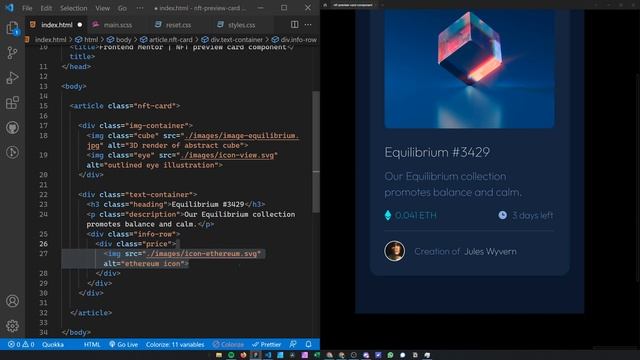Screen dimensions: 640x360
Task: Click the split editor right icon
Action: (294, 24)
